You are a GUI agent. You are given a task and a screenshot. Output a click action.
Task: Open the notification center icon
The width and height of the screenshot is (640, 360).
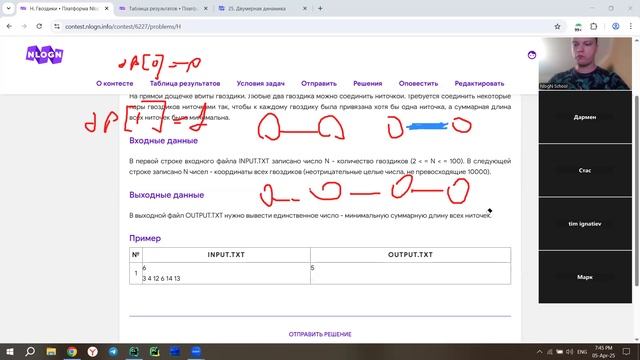(626, 351)
